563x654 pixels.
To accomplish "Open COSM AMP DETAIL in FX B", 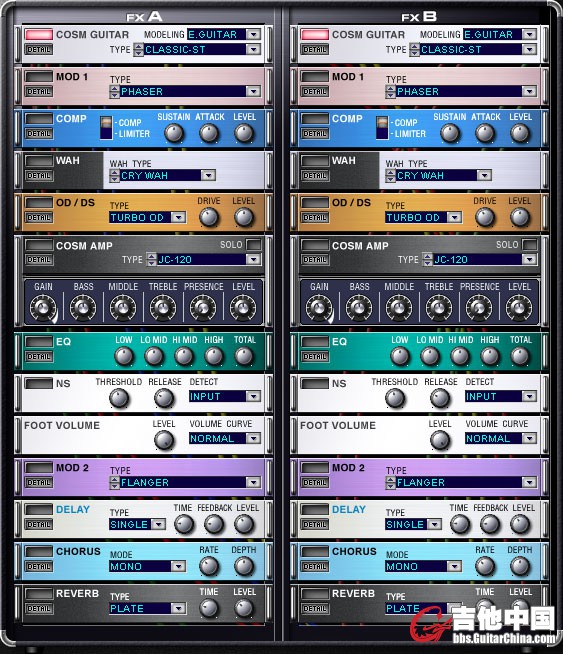I will pos(315,259).
